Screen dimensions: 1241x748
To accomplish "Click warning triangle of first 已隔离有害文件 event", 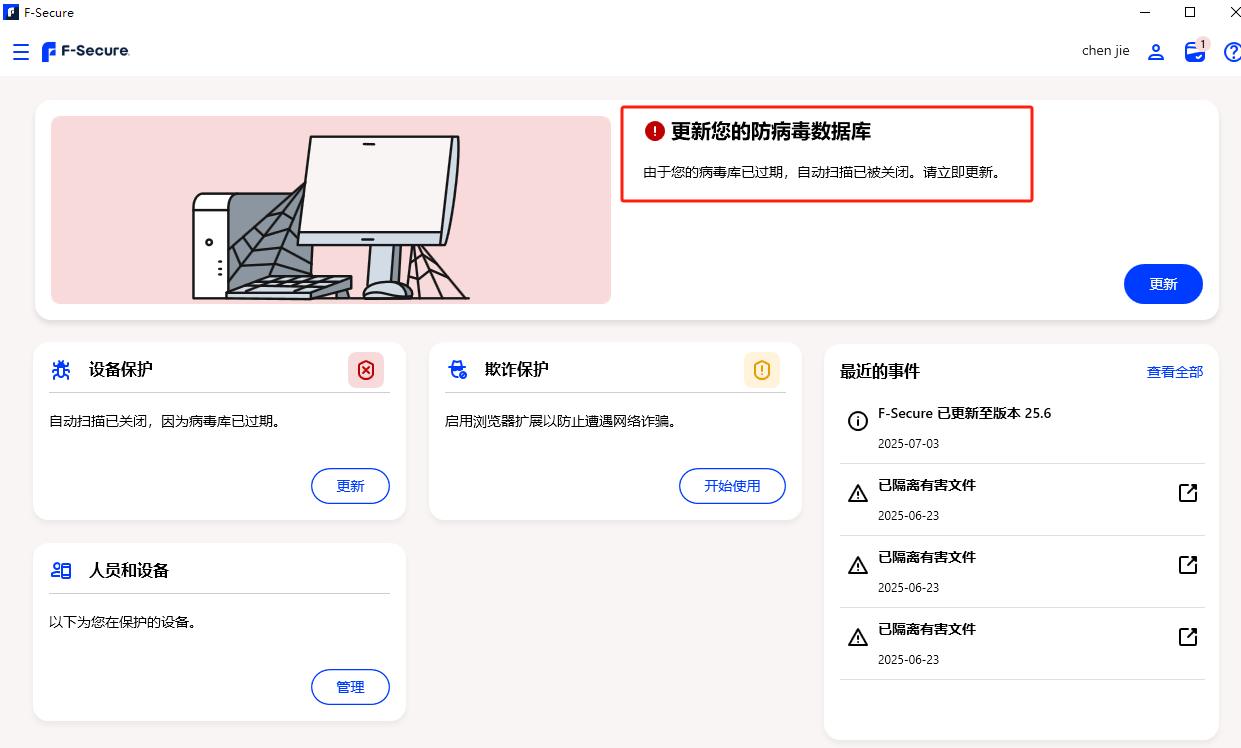I will 858,493.
